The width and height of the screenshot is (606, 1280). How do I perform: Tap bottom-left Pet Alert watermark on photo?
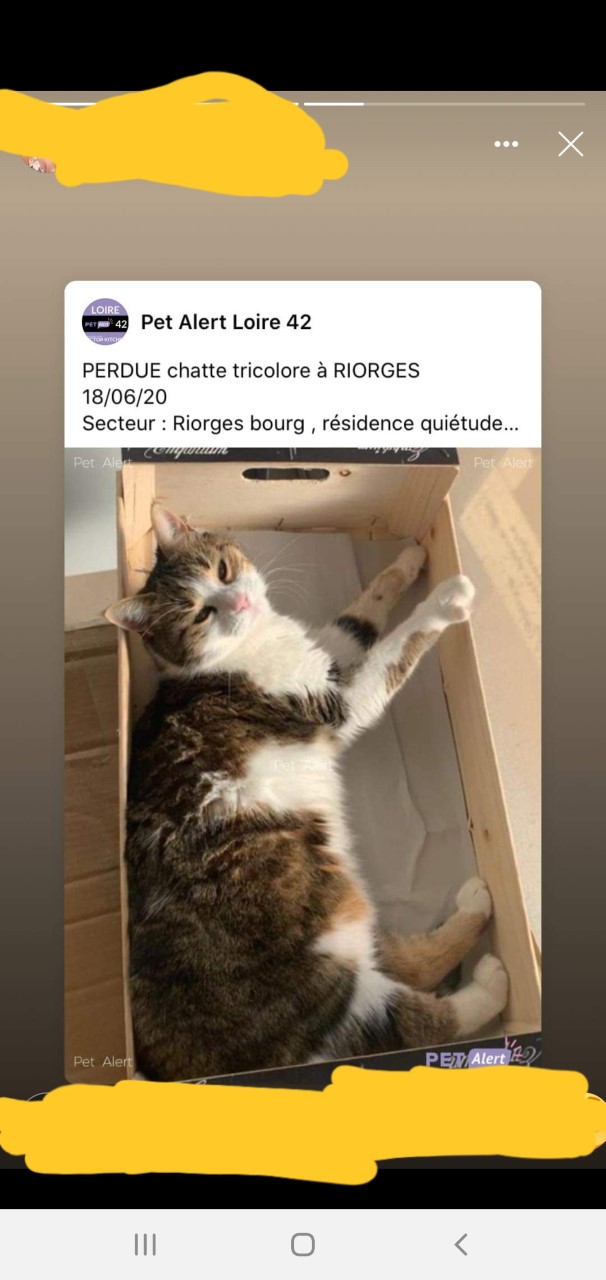pos(102,1061)
